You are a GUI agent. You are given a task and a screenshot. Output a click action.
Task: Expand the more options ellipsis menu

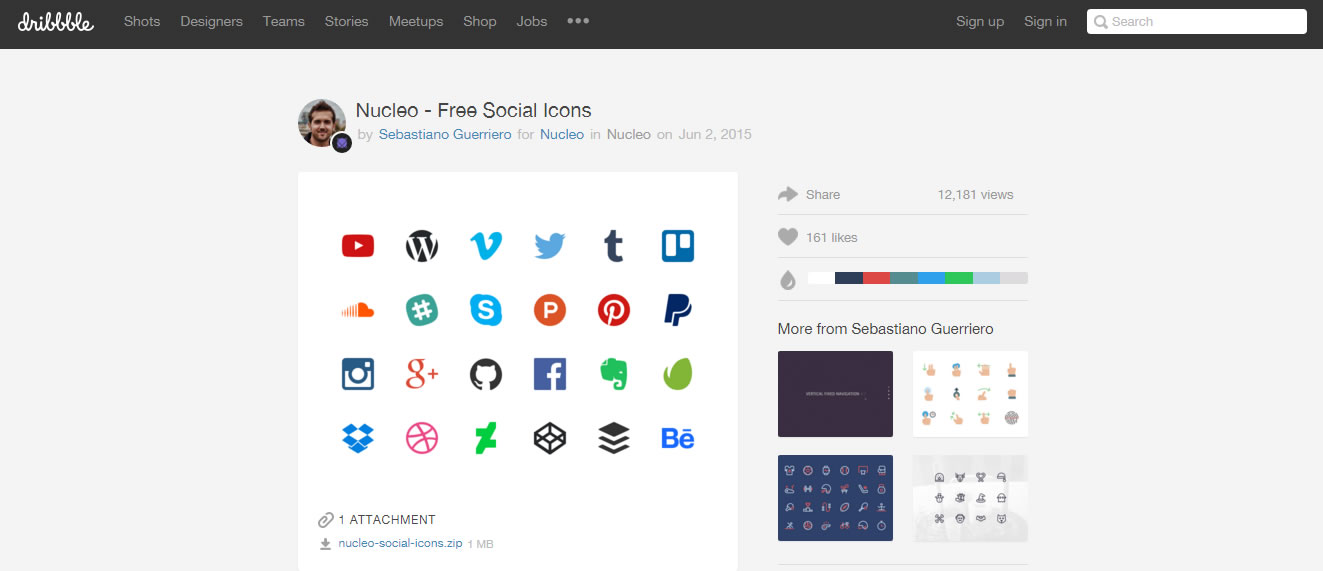(578, 21)
